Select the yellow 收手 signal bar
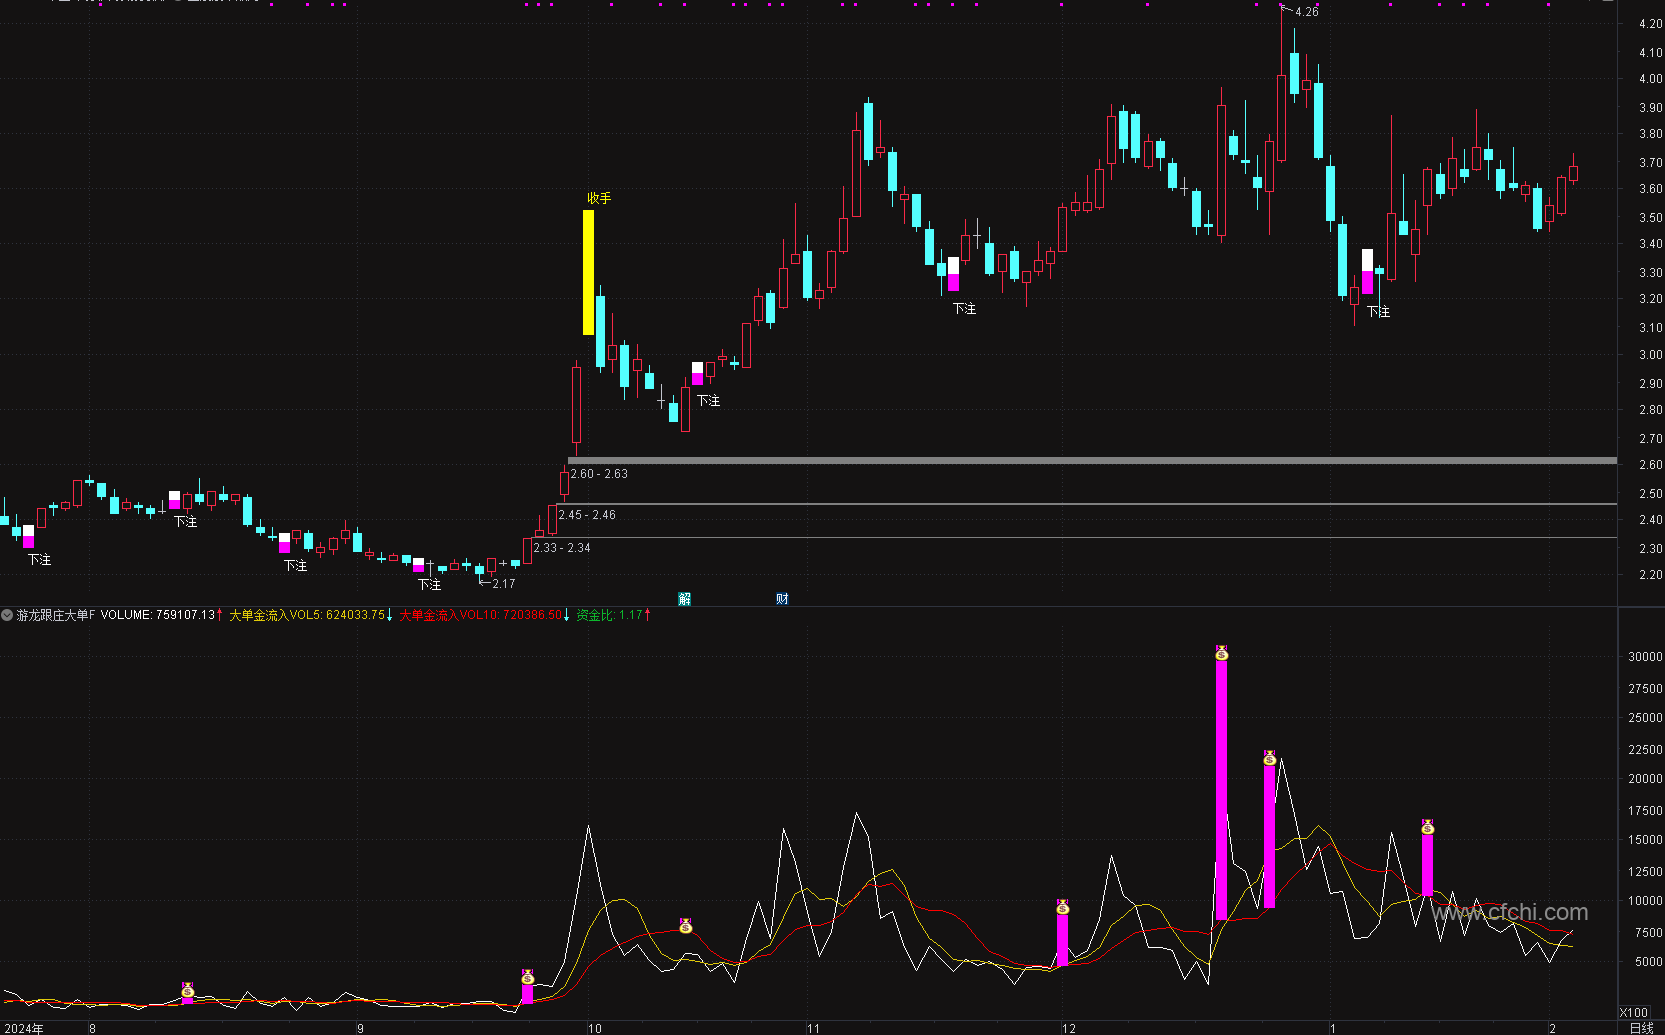The image size is (1665, 1035). 588,272
